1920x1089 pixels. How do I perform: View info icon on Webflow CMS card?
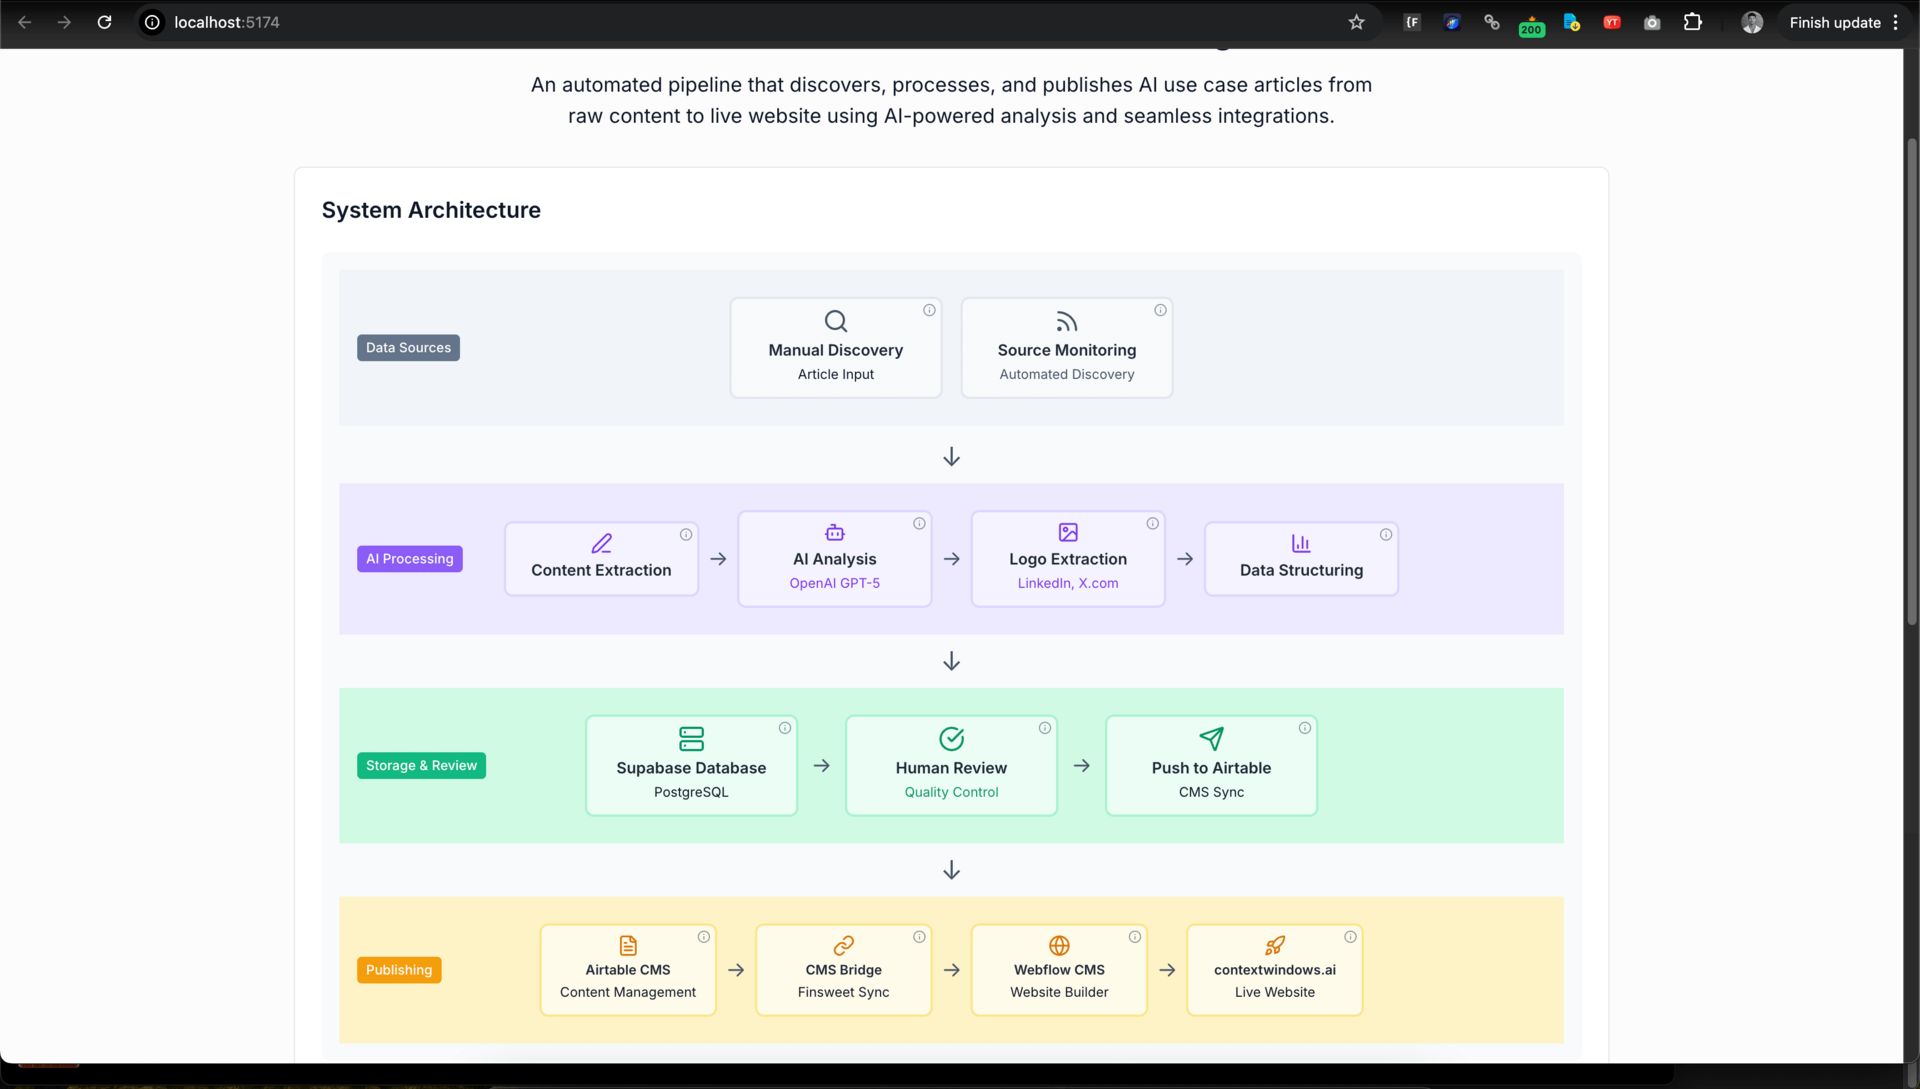[x=1135, y=937]
